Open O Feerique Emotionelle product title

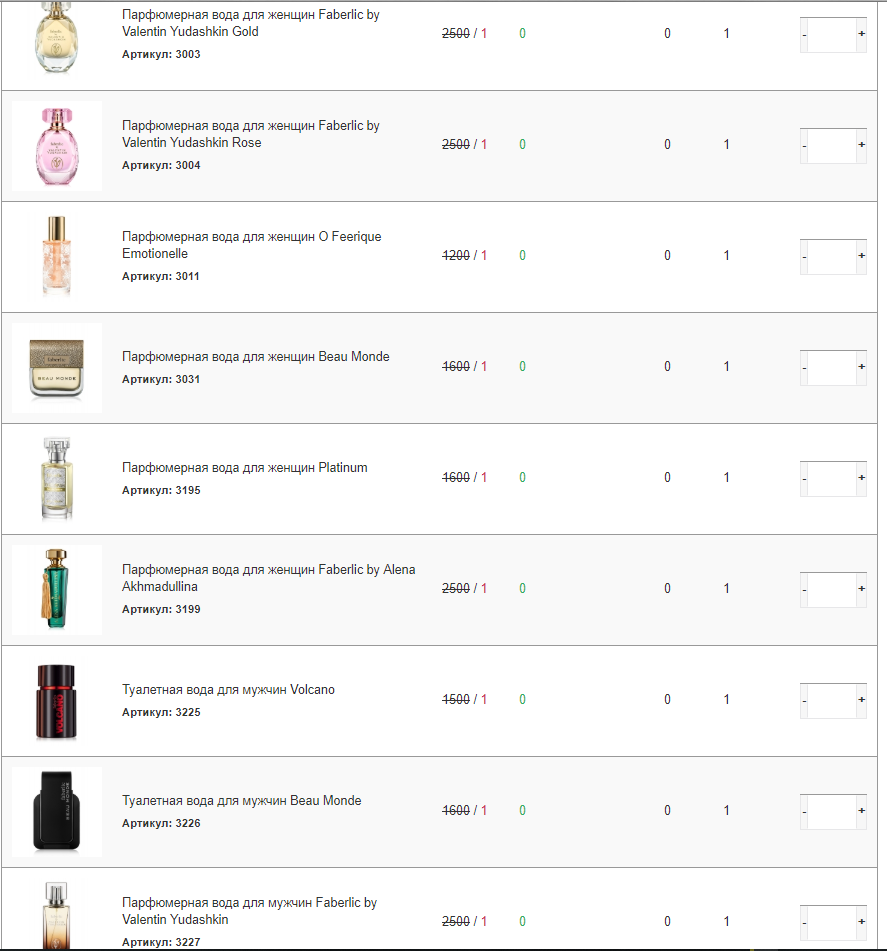[252, 245]
